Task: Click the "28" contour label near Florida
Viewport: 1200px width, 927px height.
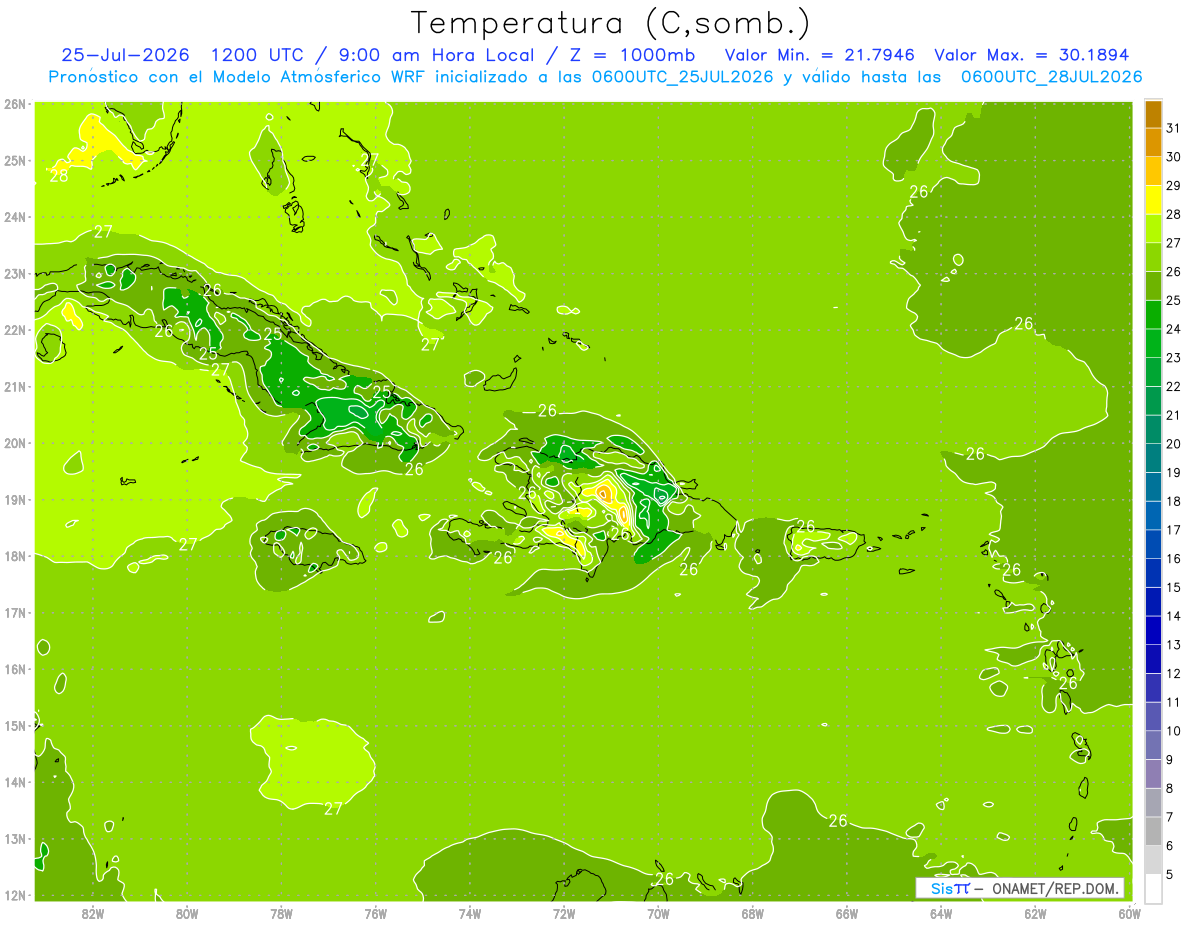Action: pyautogui.click(x=58, y=176)
